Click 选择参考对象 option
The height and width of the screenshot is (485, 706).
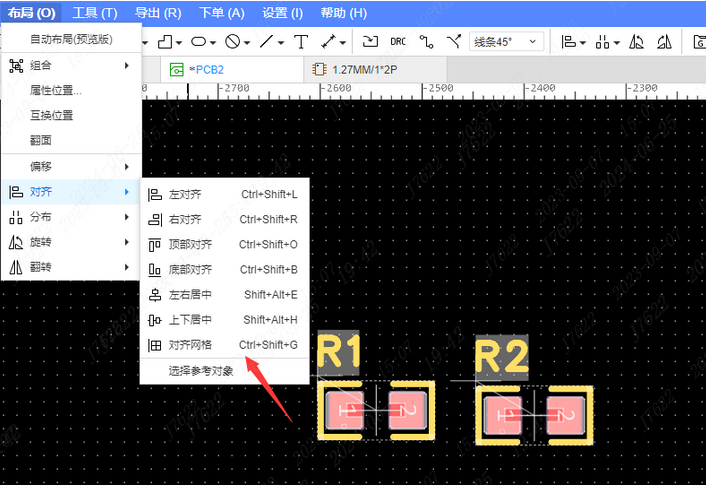[x=201, y=371]
